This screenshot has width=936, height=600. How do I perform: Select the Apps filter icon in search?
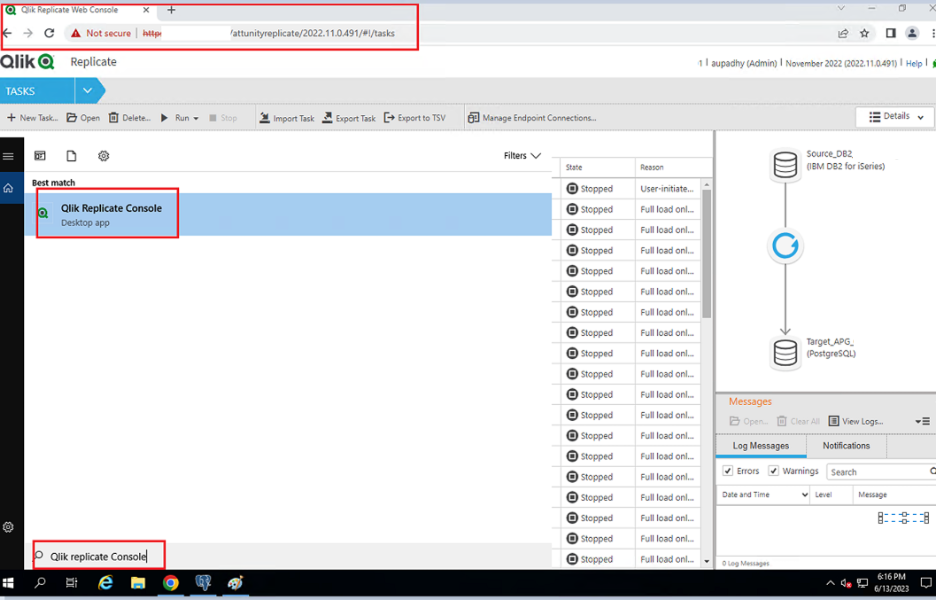pos(40,156)
